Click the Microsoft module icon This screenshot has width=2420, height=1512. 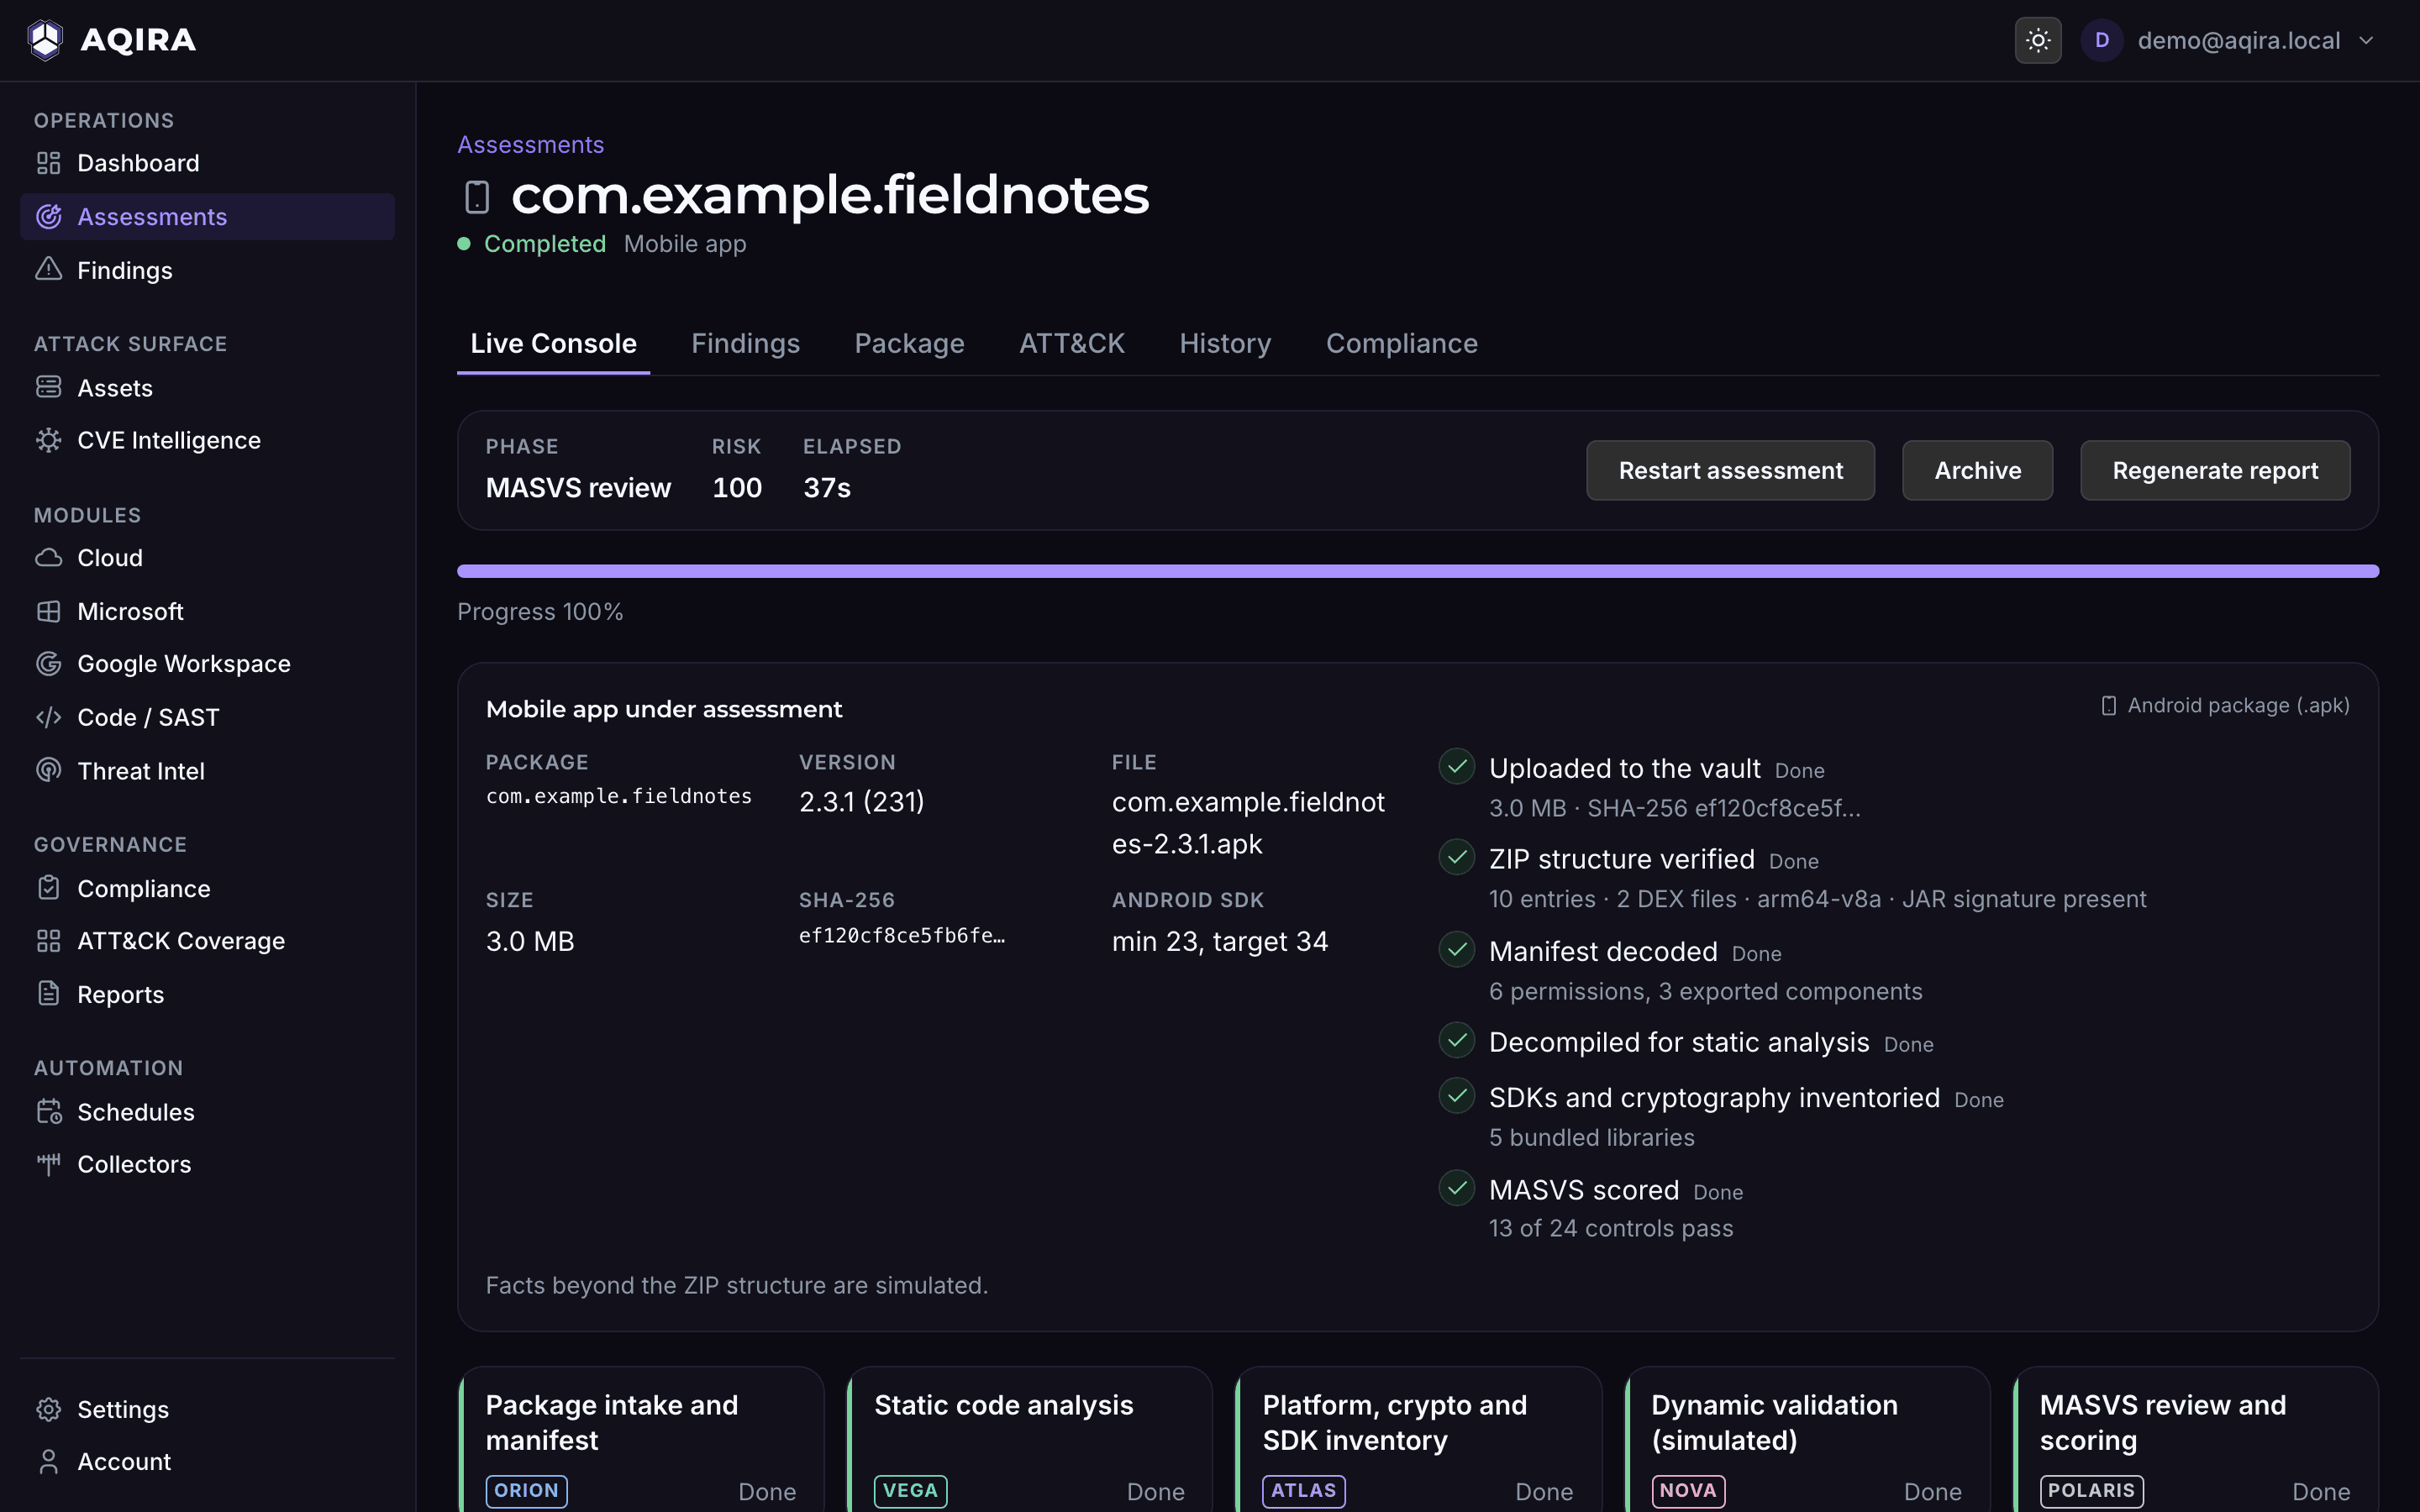coord(48,611)
